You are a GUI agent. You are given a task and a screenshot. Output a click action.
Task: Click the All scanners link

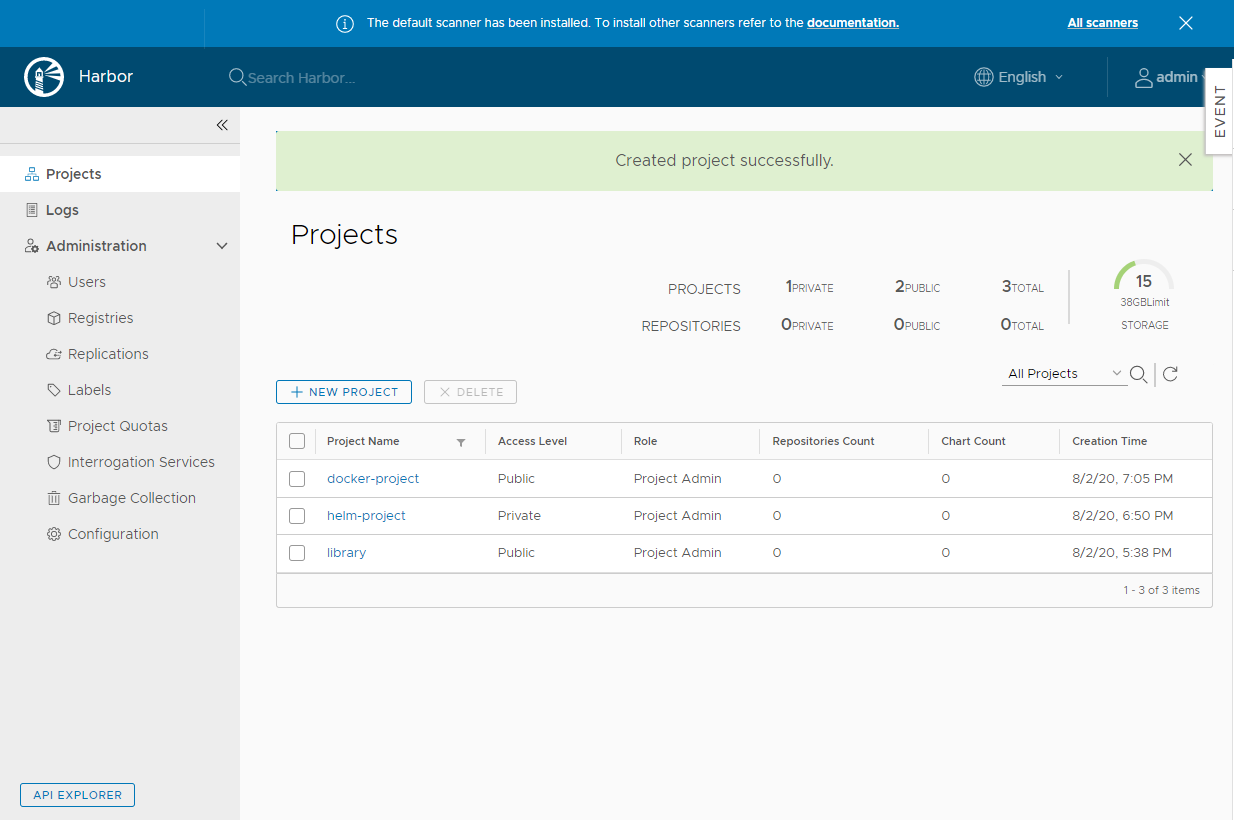[x=1102, y=23]
